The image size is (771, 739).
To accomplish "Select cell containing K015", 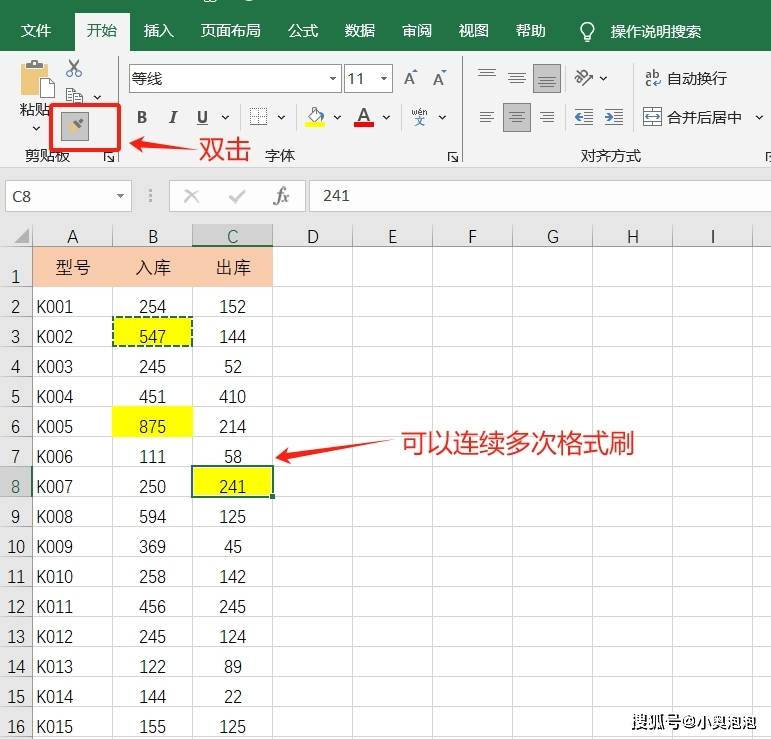I will point(72,722).
